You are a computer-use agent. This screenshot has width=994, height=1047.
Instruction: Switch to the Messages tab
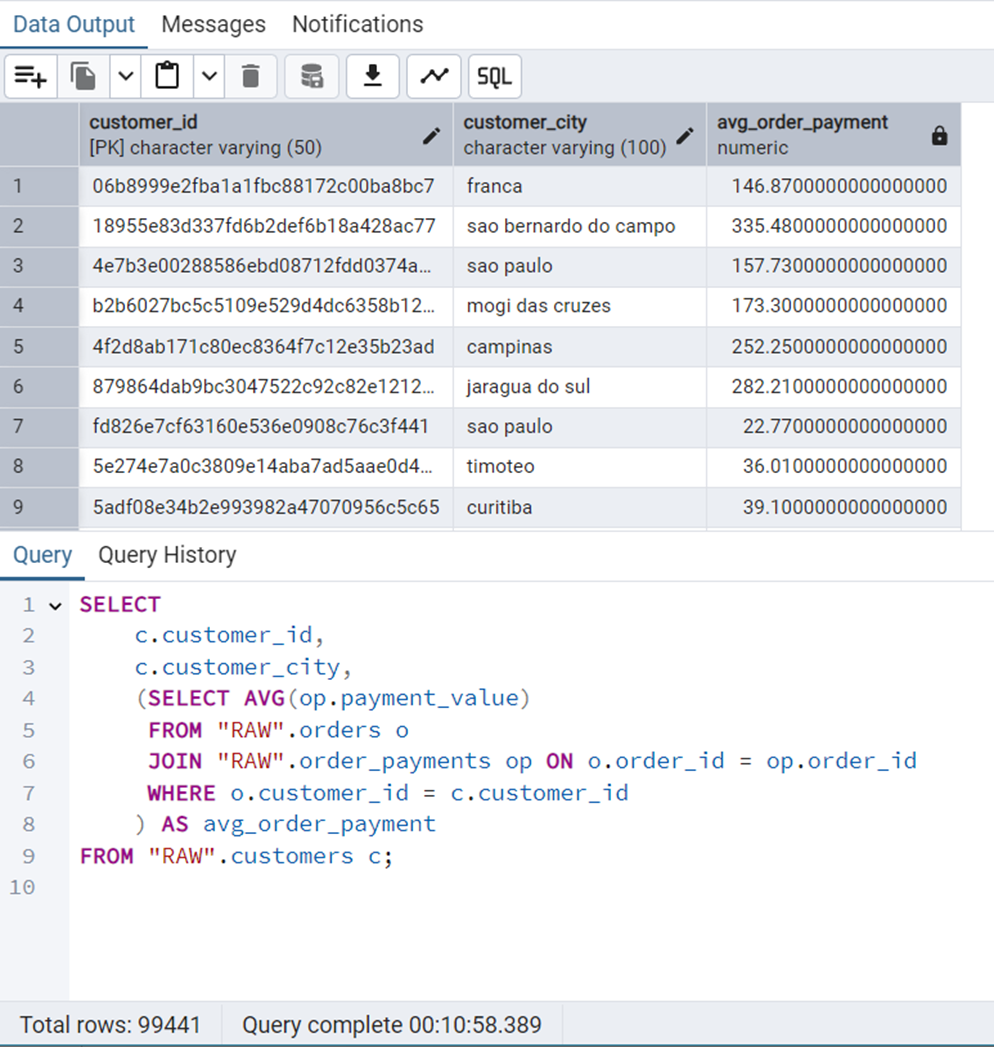213,24
